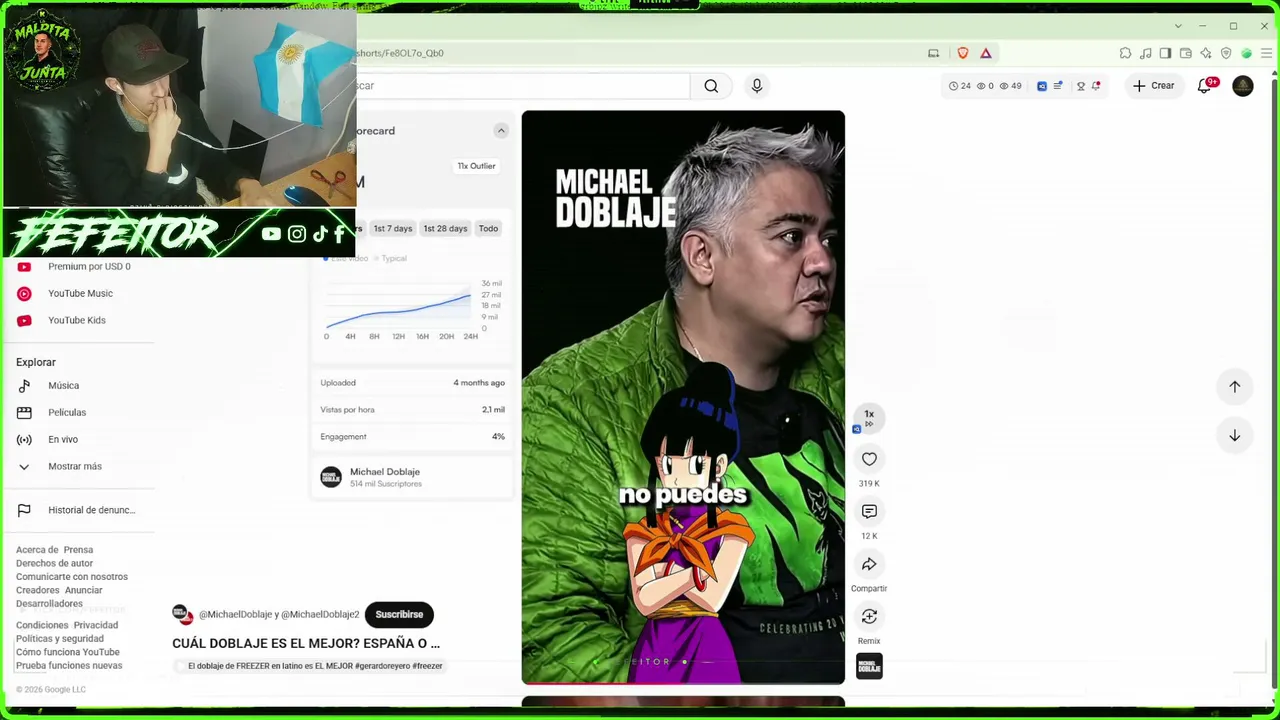Open the Brave Wallet icon

(1186, 53)
